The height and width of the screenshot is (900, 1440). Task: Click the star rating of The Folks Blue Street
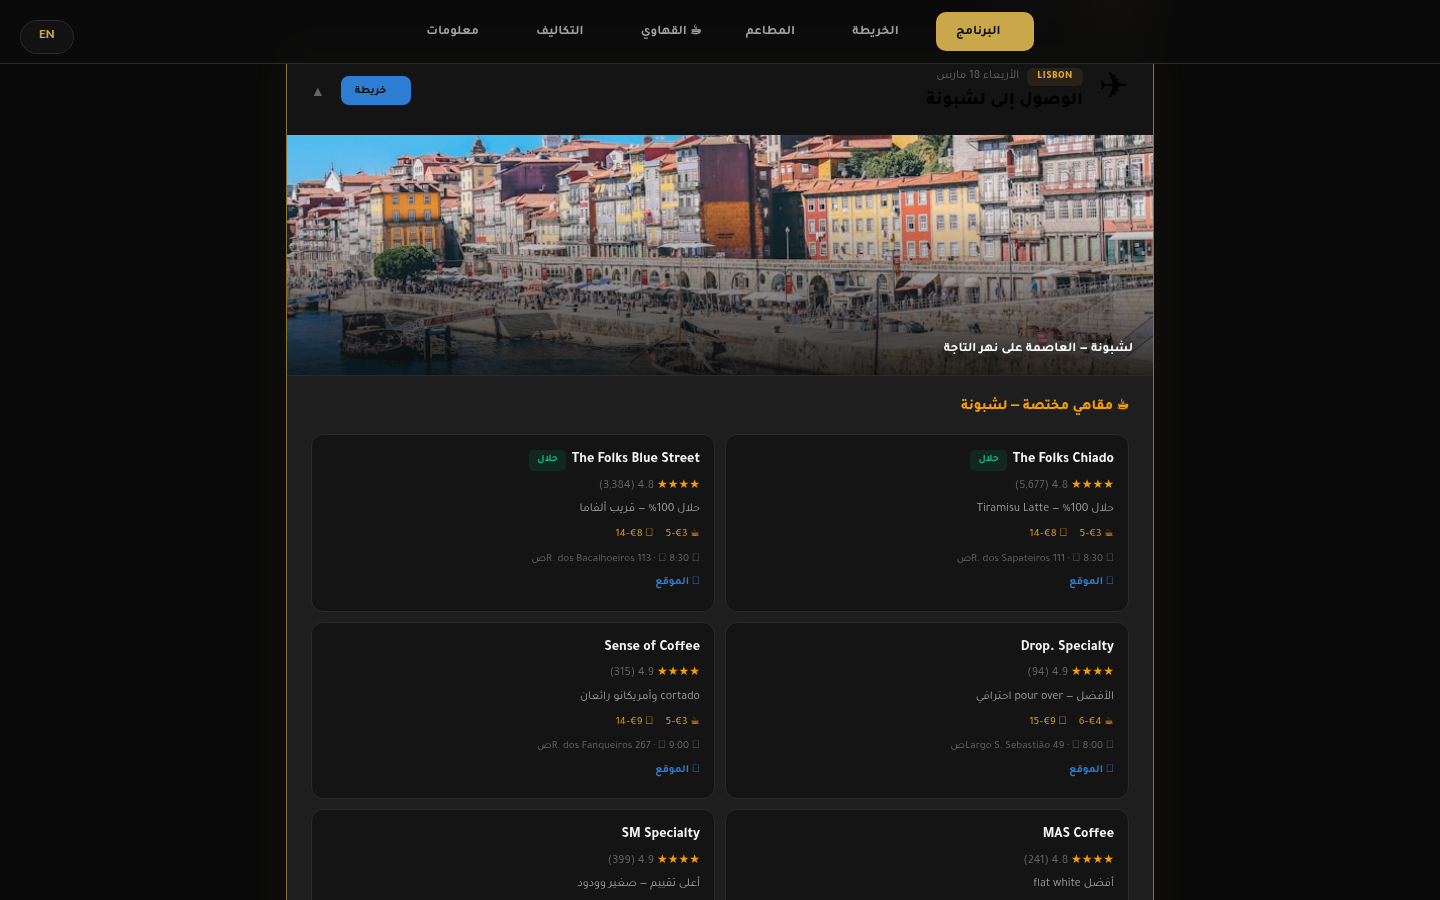[x=678, y=485]
